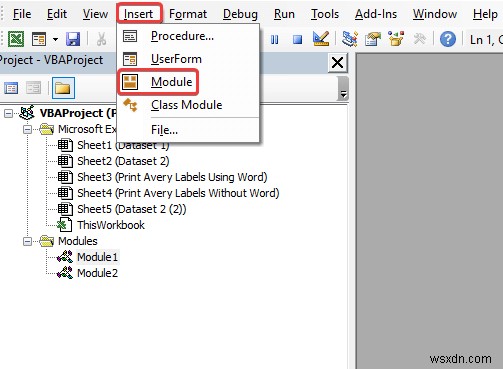This screenshot has width=503, height=369.
Task: Click the Insert UserForm toolbar icon
Action: point(39,39)
